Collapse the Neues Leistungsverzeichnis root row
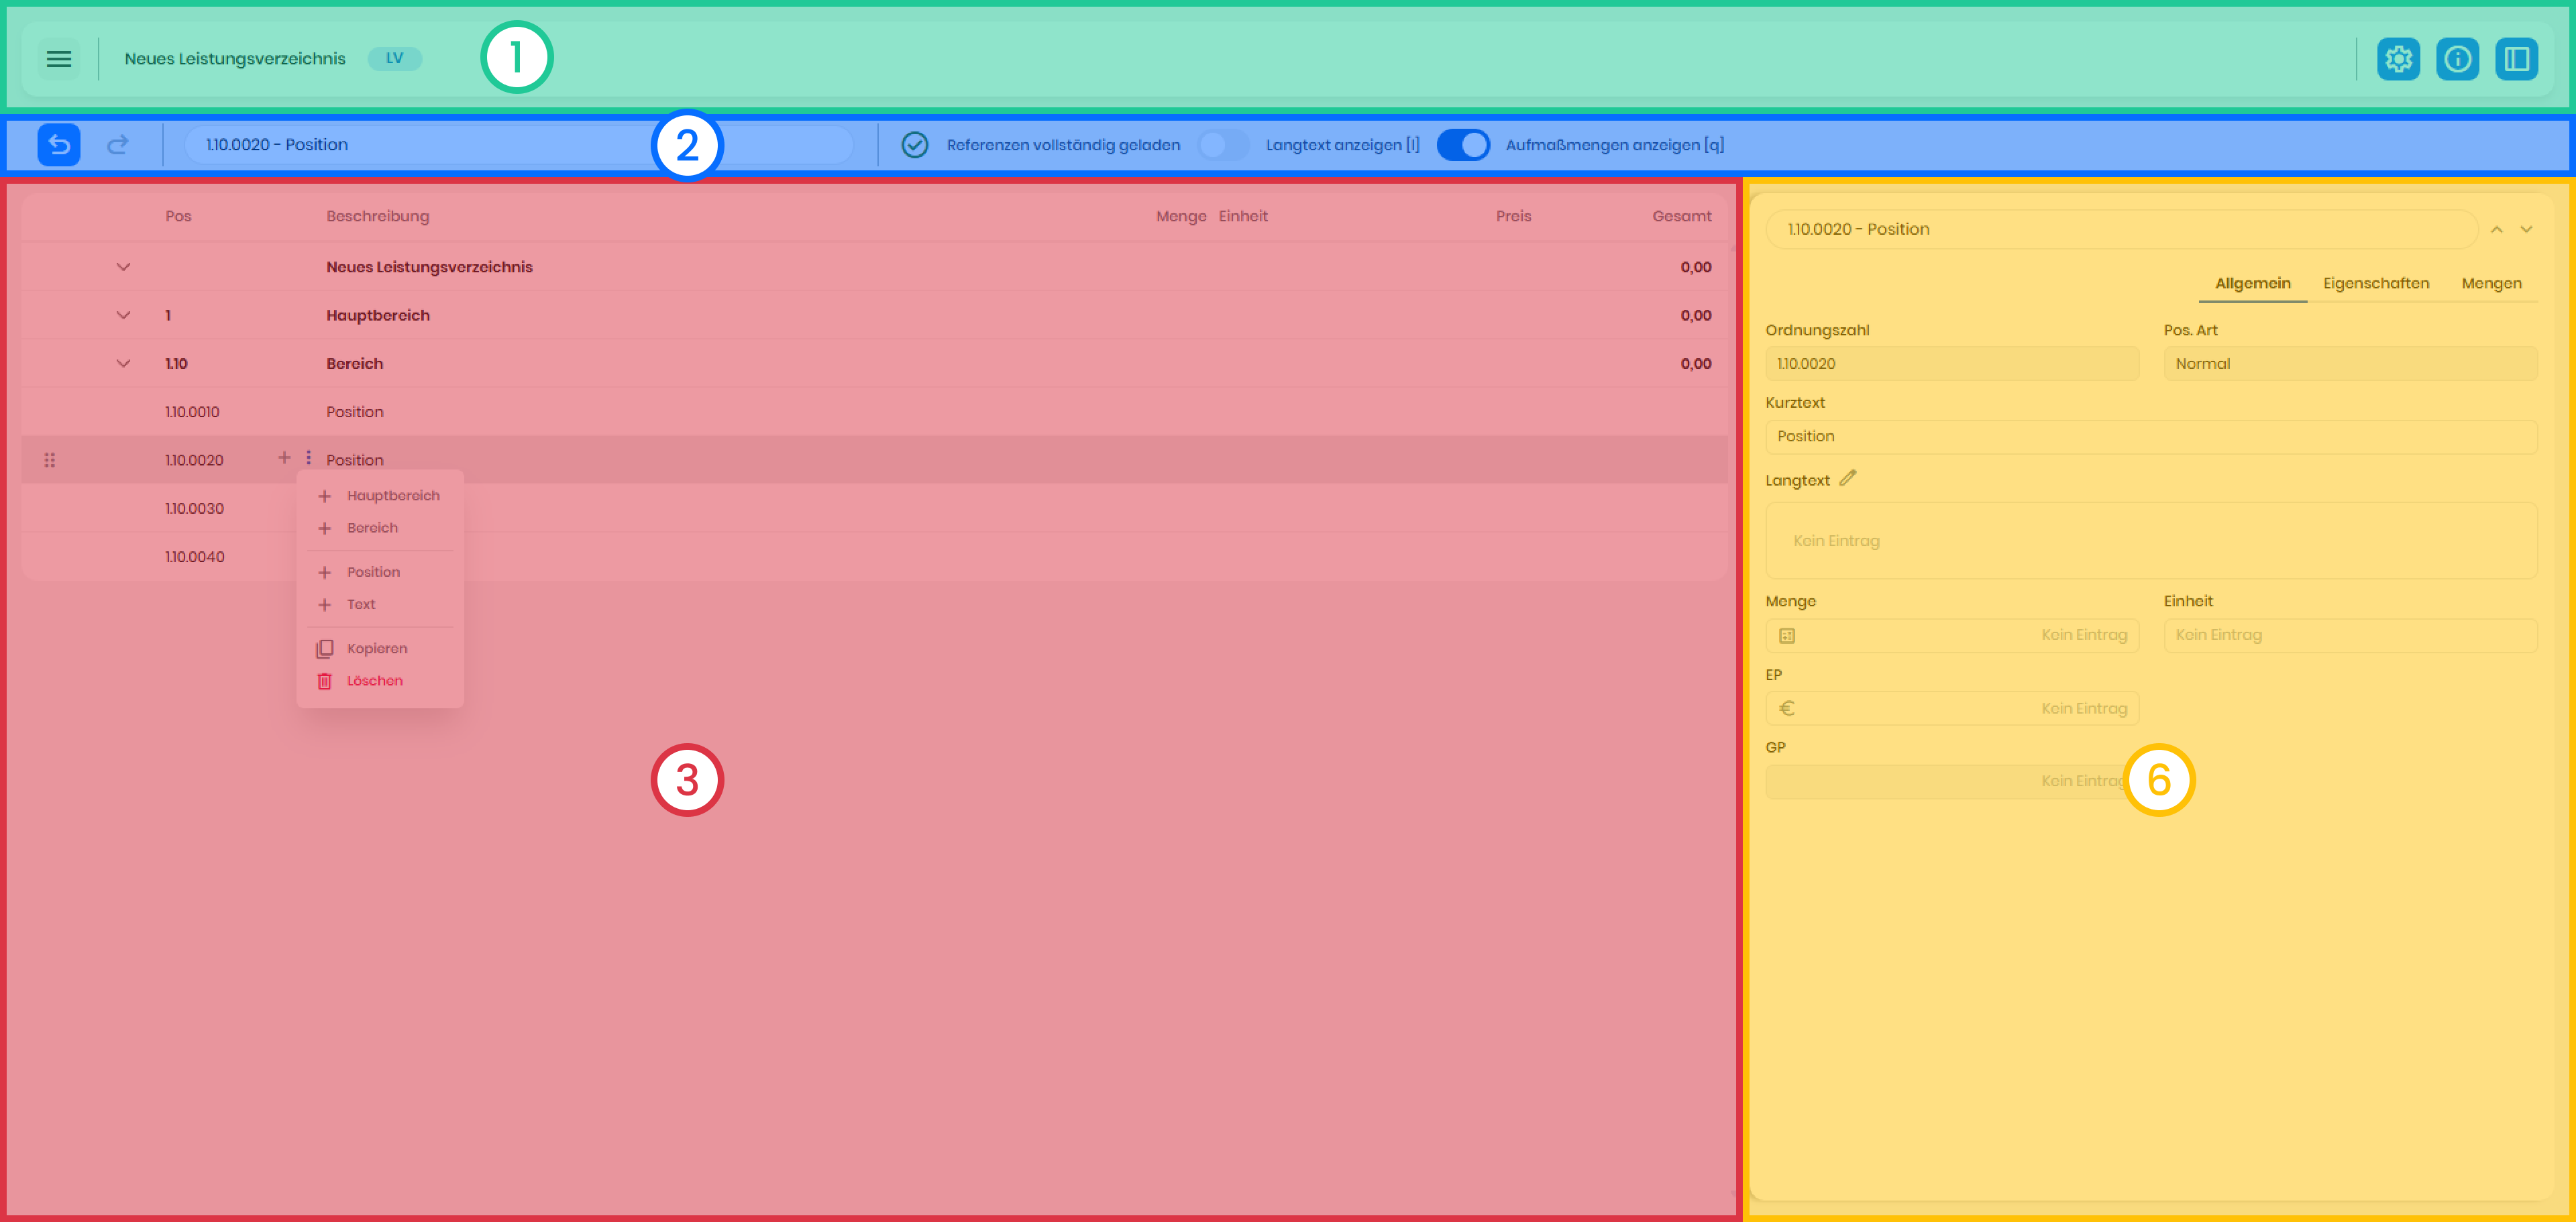This screenshot has width=2576, height=1222. 123,267
